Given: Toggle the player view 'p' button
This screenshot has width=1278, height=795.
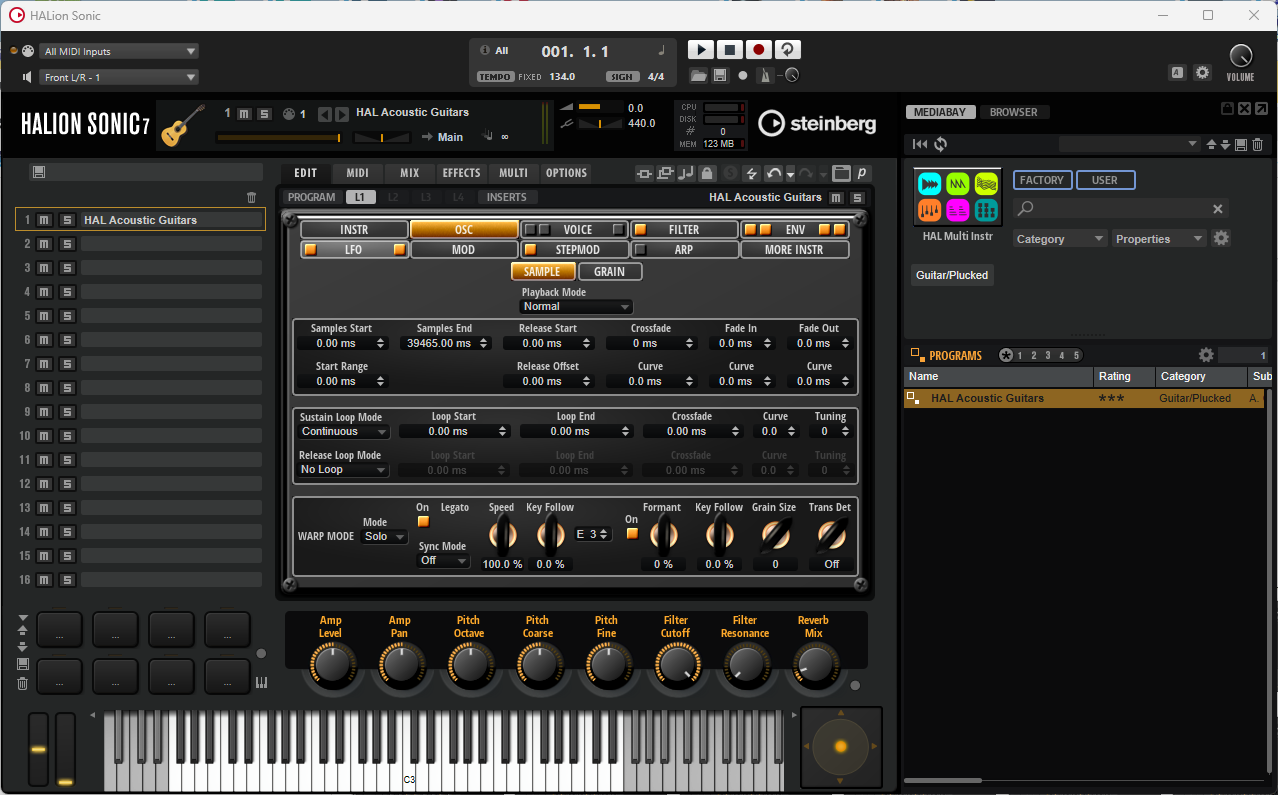Looking at the screenshot, I should [861, 173].
